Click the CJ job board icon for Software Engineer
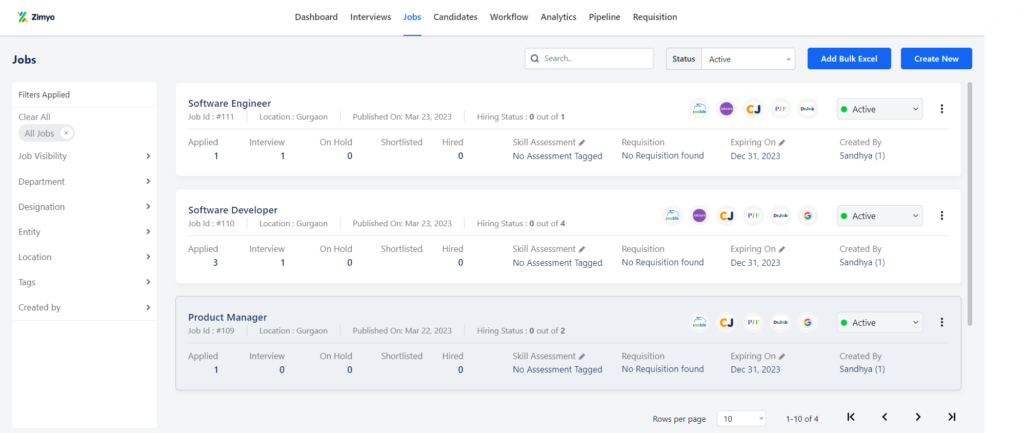The height and width of the screenshot is (433, 1024). click(754, 109)
